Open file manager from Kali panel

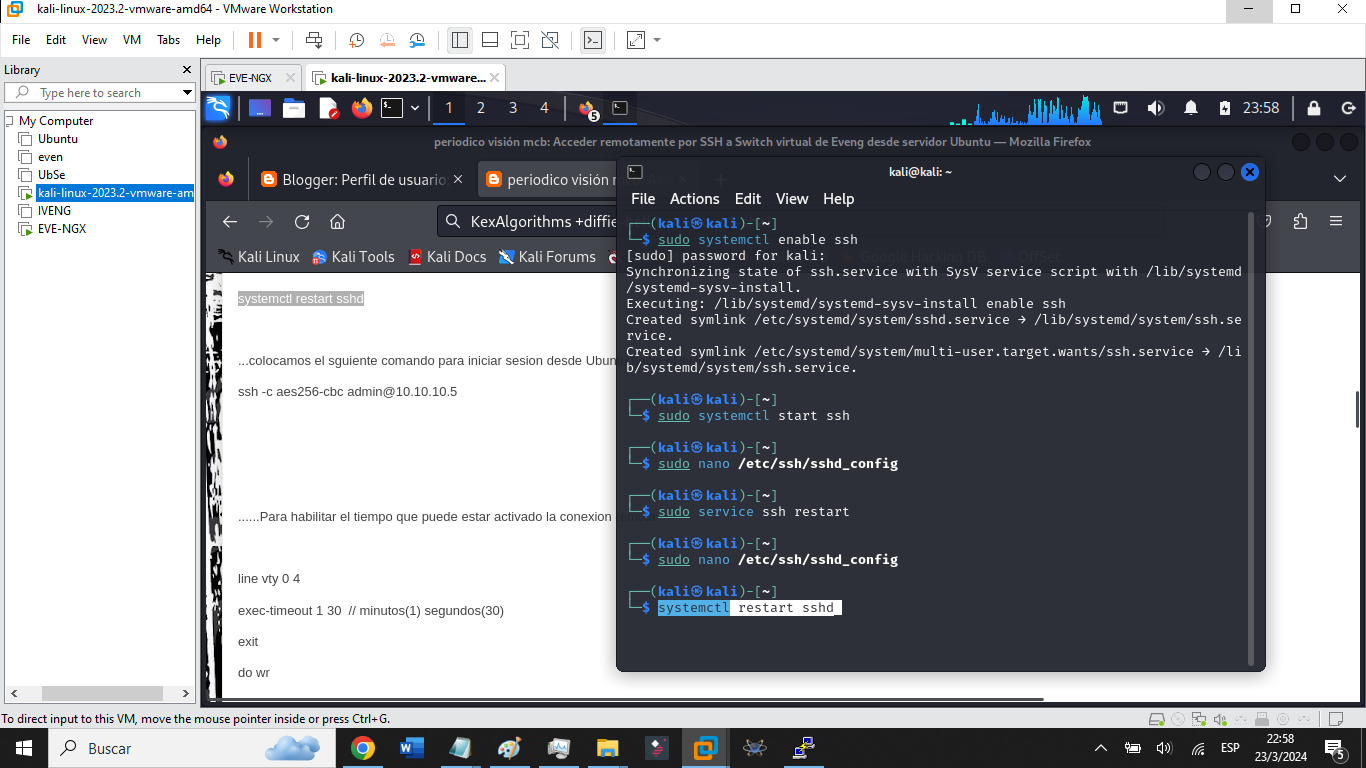[294, 108]
